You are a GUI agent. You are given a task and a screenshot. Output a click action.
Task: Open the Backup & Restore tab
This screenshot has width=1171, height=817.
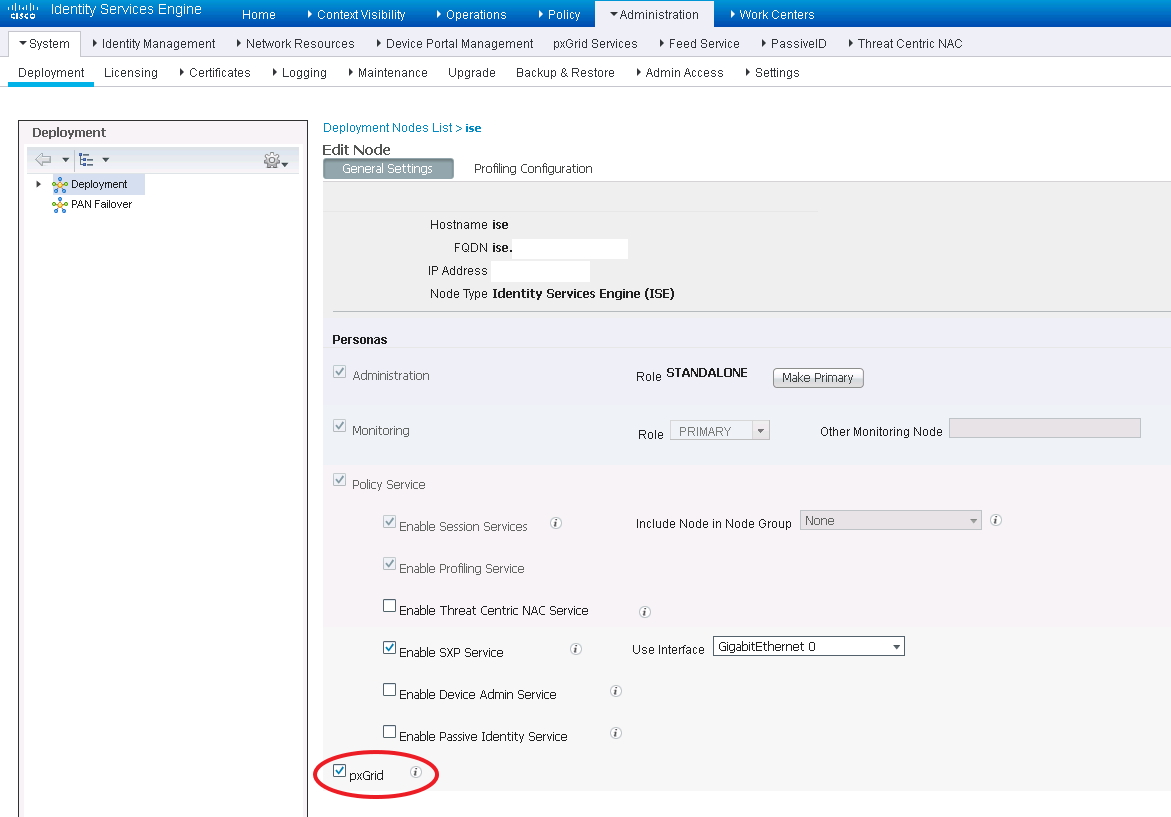(565, 72)
